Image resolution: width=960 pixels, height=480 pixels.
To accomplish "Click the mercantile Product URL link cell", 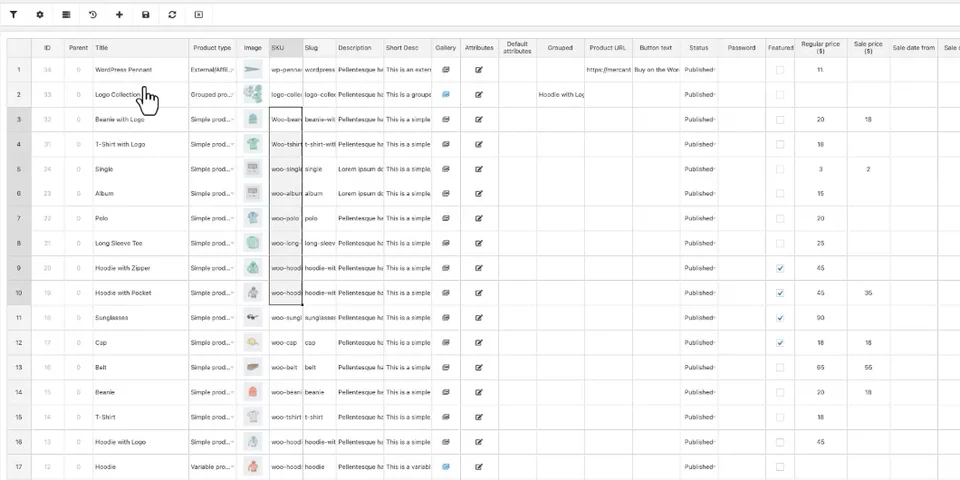I will [608, 70].
